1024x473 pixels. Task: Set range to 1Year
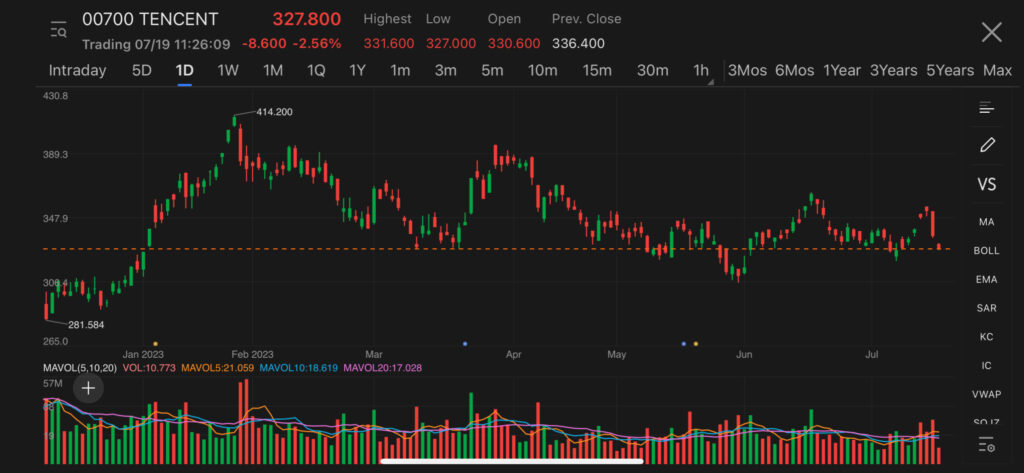coord(842,71)
